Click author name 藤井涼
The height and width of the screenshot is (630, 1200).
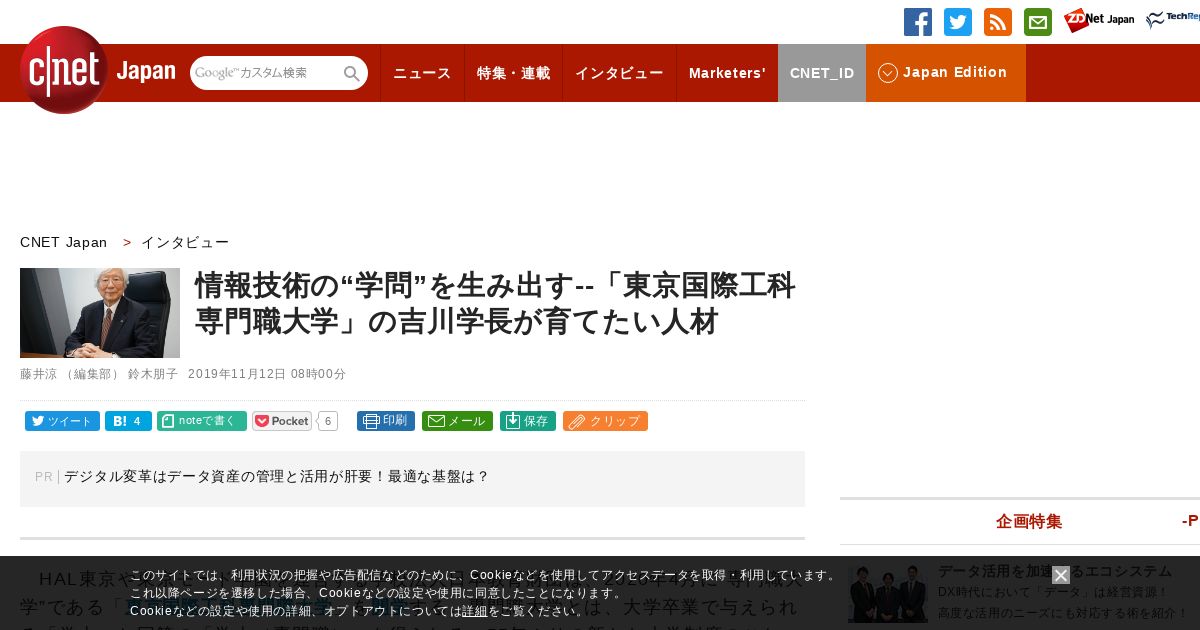pyautogui.click(x=39, y=374)
